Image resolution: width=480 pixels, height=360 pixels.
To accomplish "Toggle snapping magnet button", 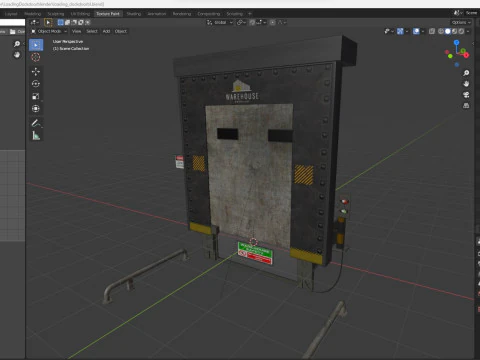I will (x=252, y=22).
